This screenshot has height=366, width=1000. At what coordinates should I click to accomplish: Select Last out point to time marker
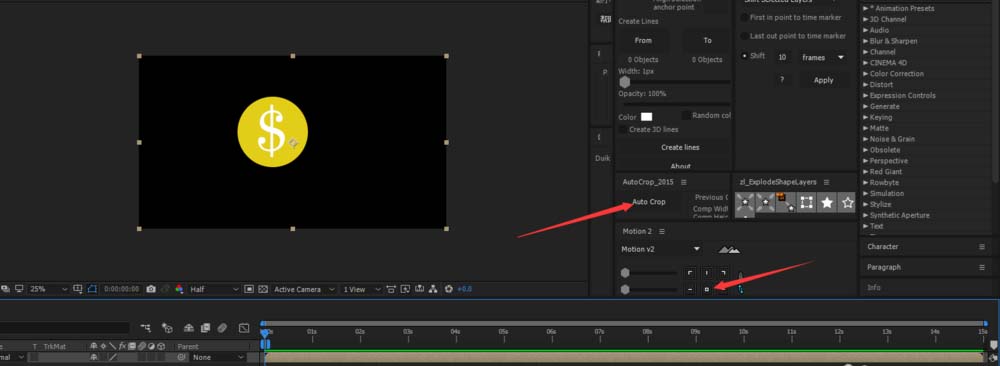(744, 36)
